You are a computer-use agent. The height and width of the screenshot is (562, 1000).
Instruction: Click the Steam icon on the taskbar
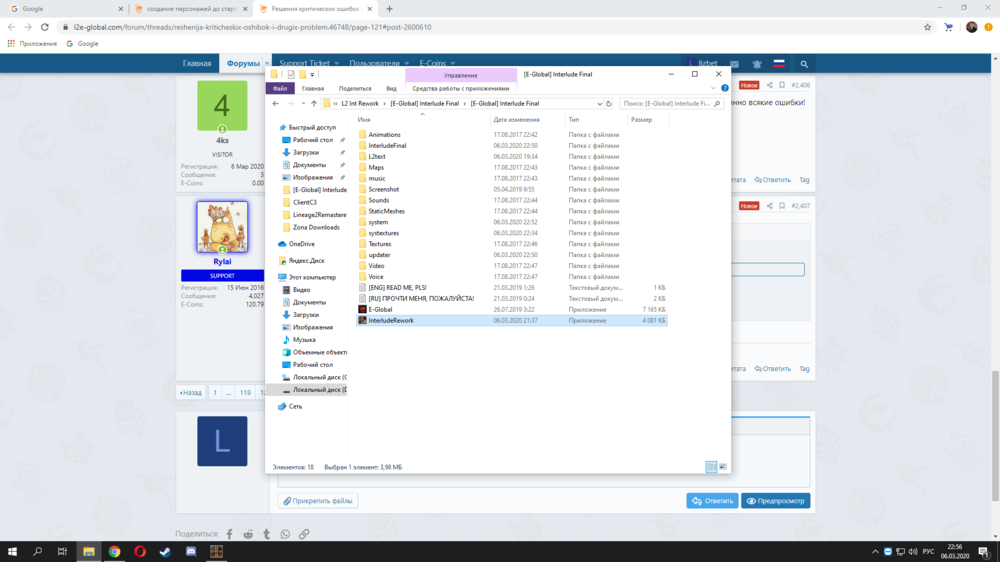(165, 551)
